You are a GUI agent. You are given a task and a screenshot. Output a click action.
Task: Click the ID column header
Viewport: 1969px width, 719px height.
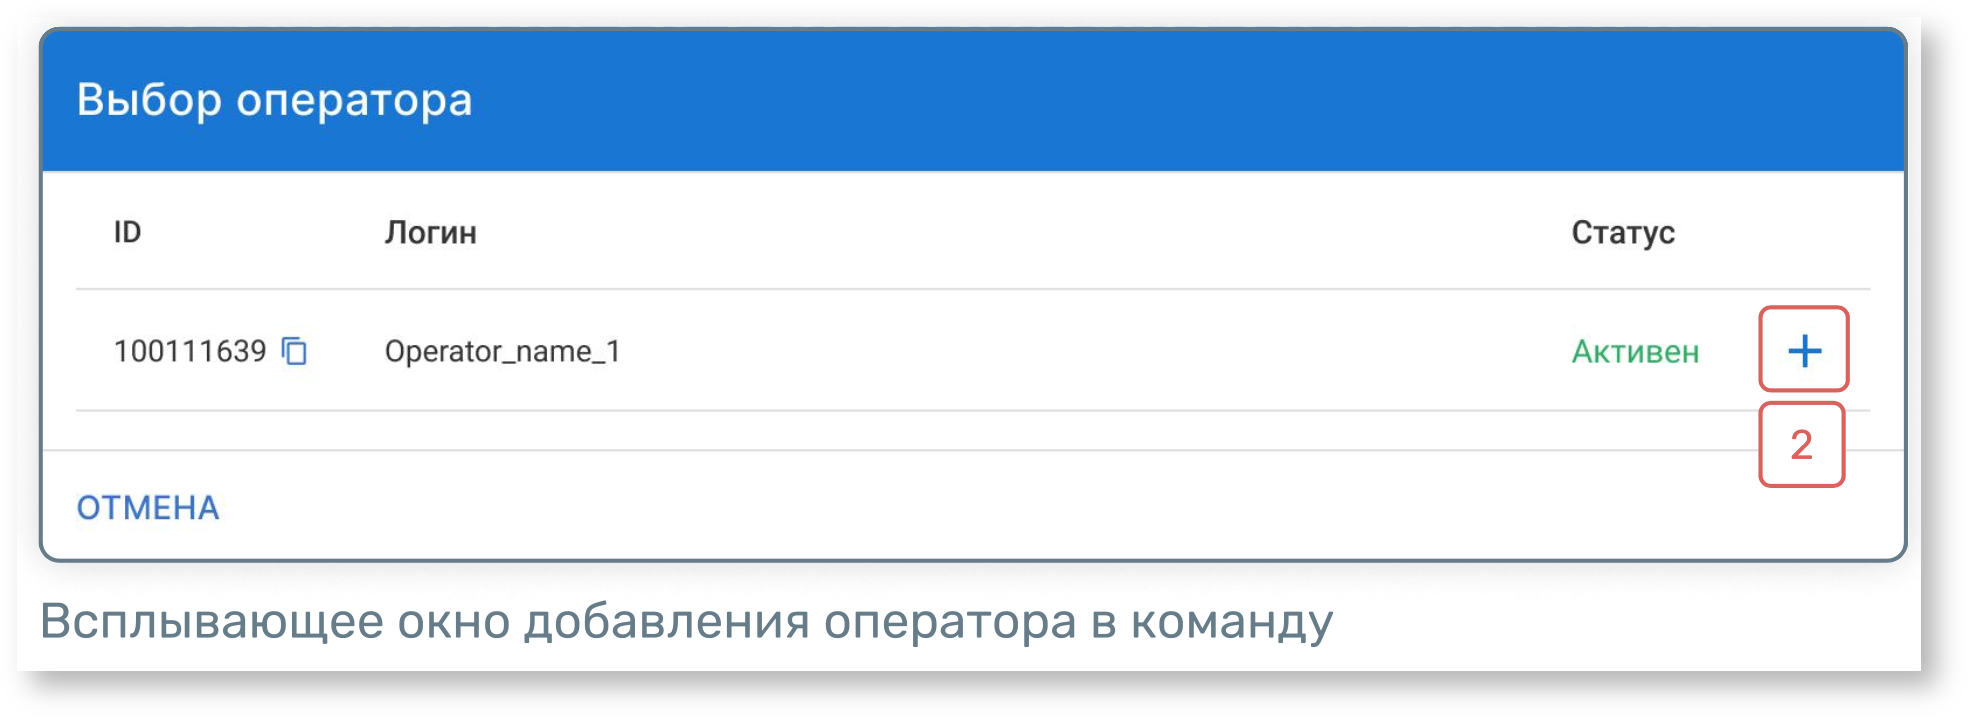coord(127,232)
